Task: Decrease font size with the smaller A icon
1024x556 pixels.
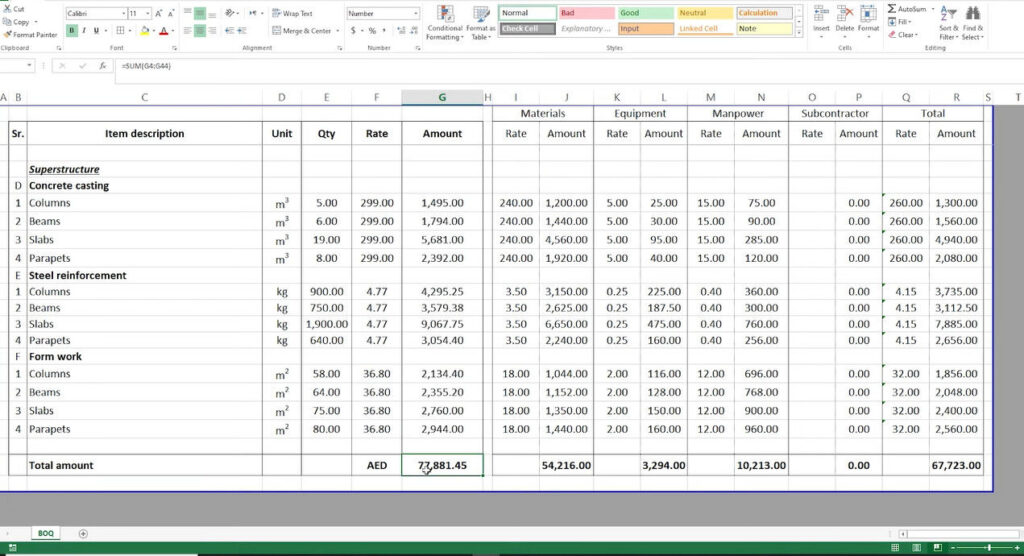Action: click(171, 13)
